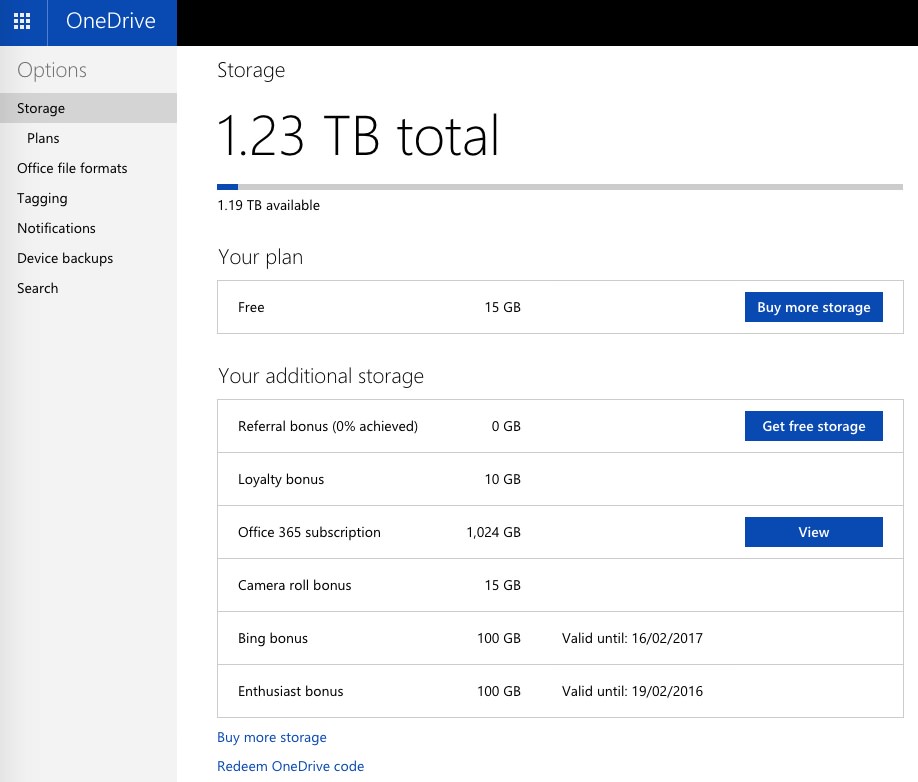Click the '1.23 TB total' heading
Viewport: 918px width, 782px height.
click(358, 136)
